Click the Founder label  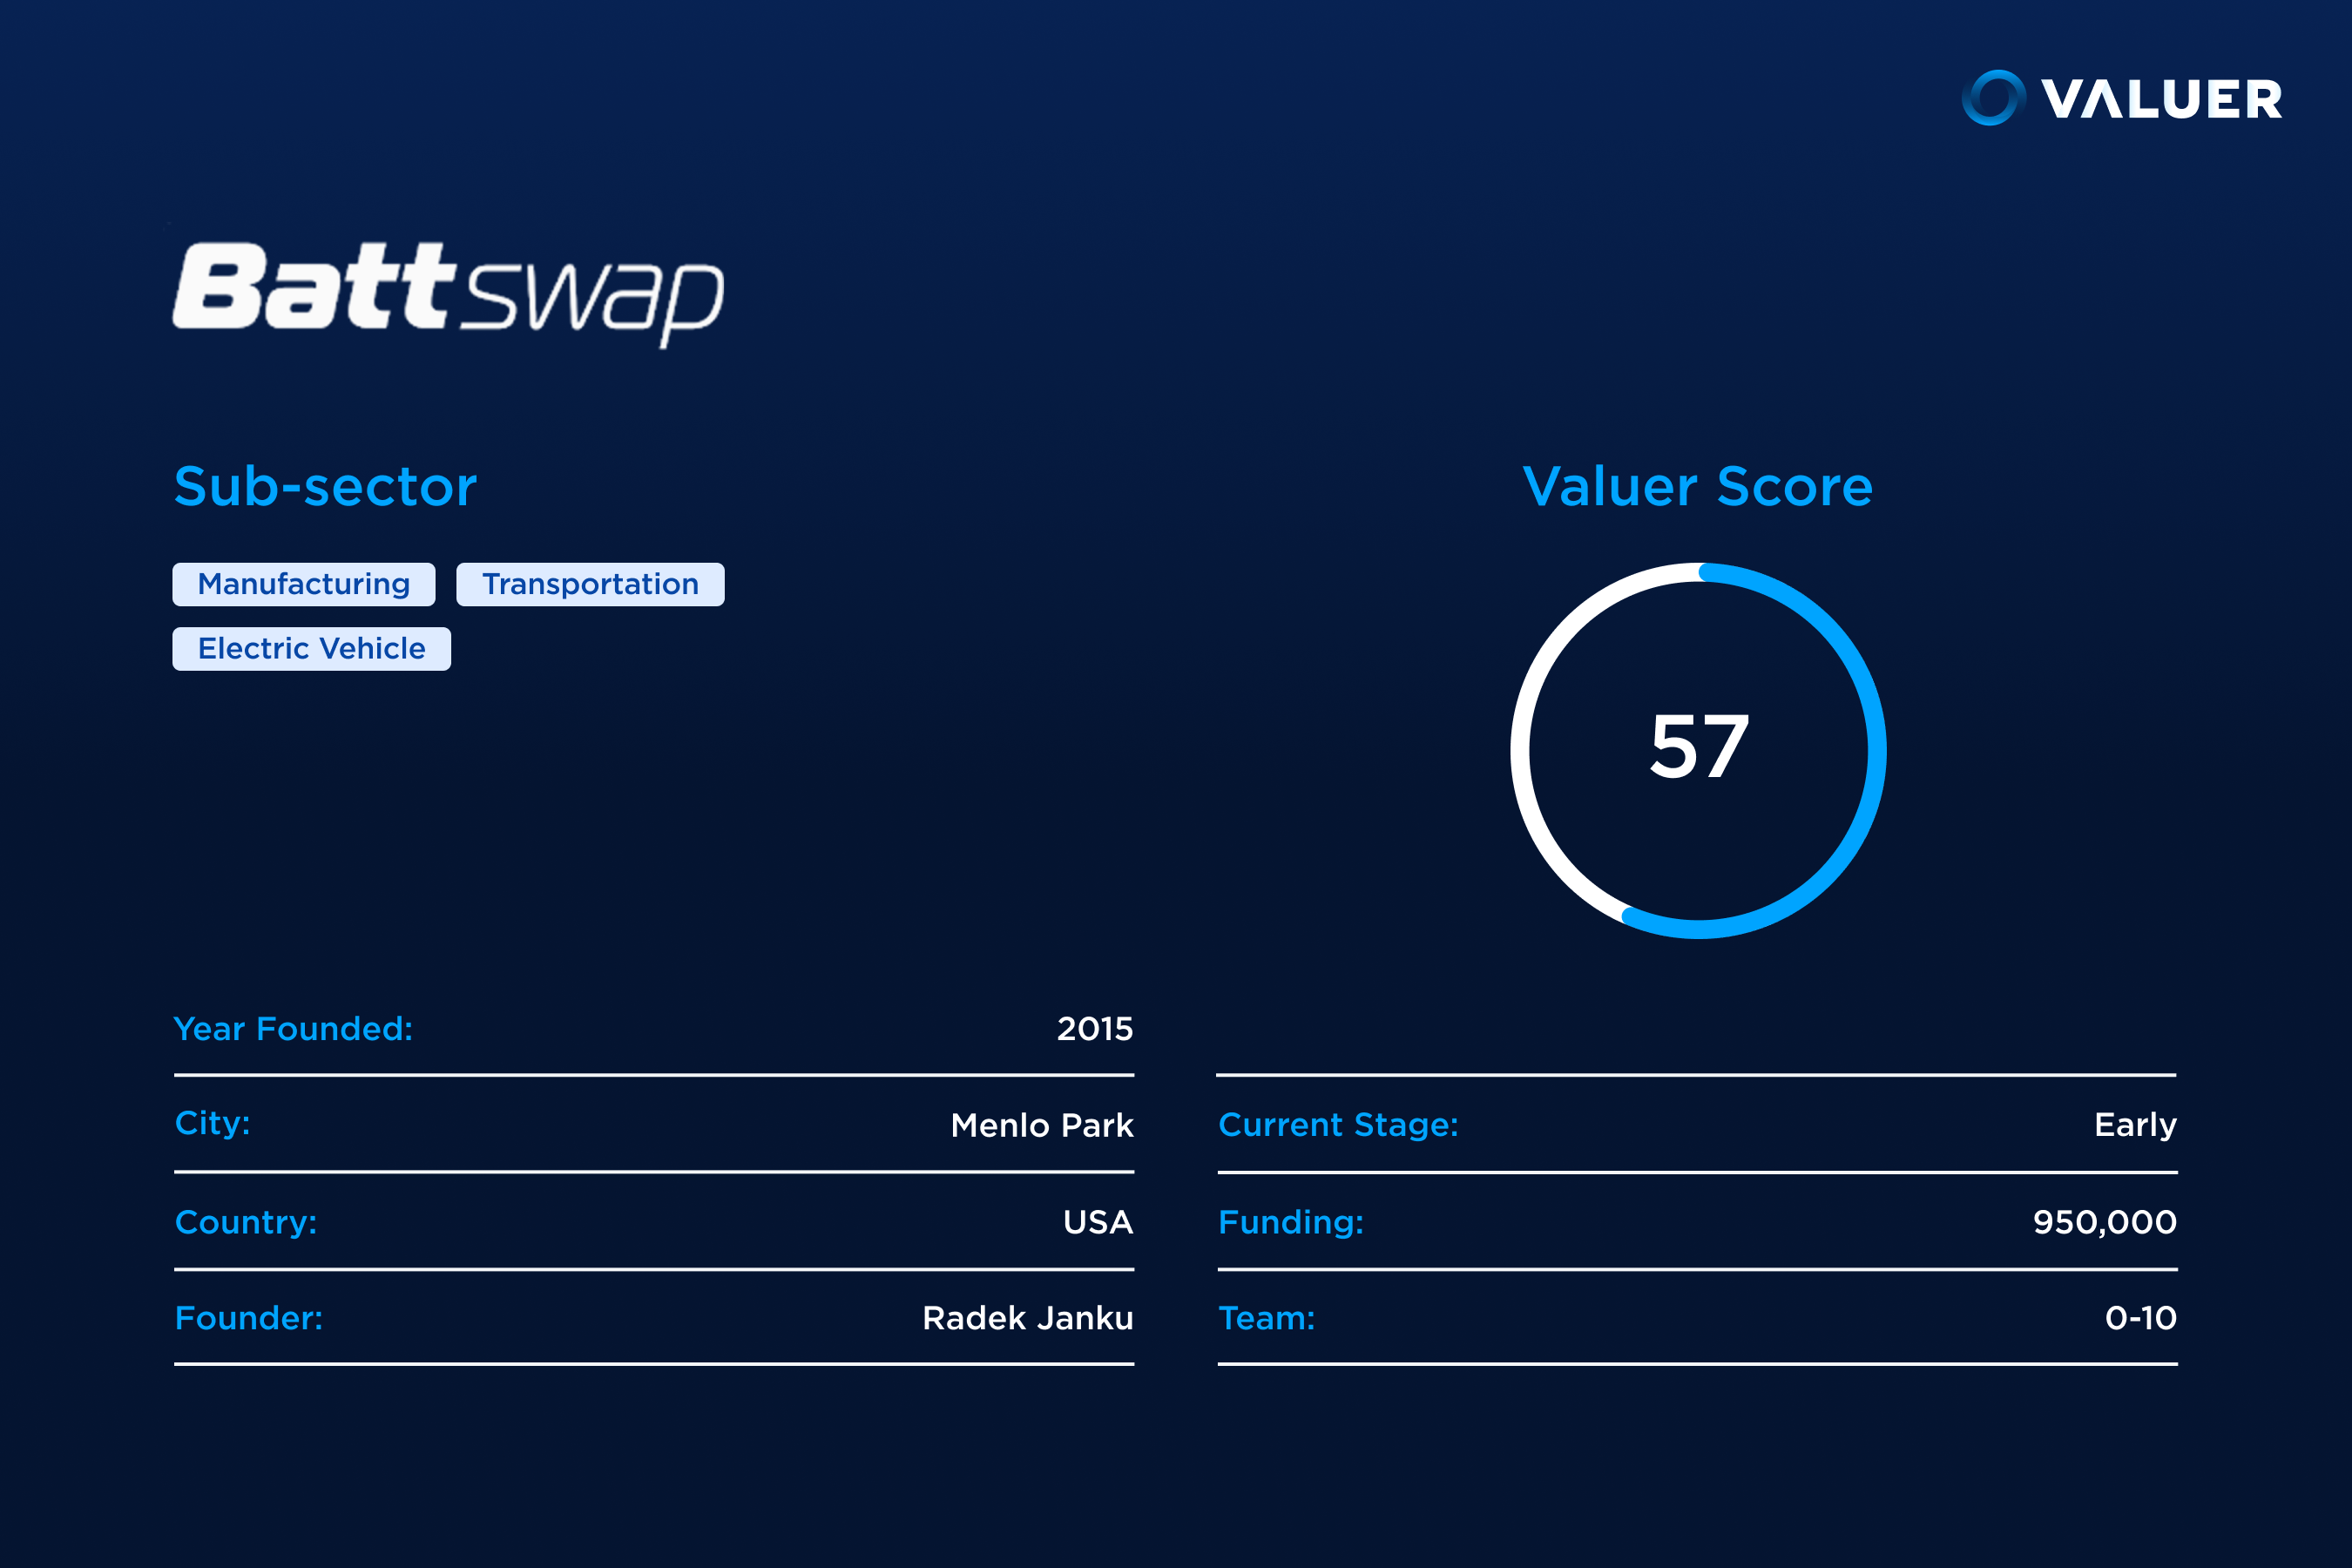click(x=249, y=1318)
